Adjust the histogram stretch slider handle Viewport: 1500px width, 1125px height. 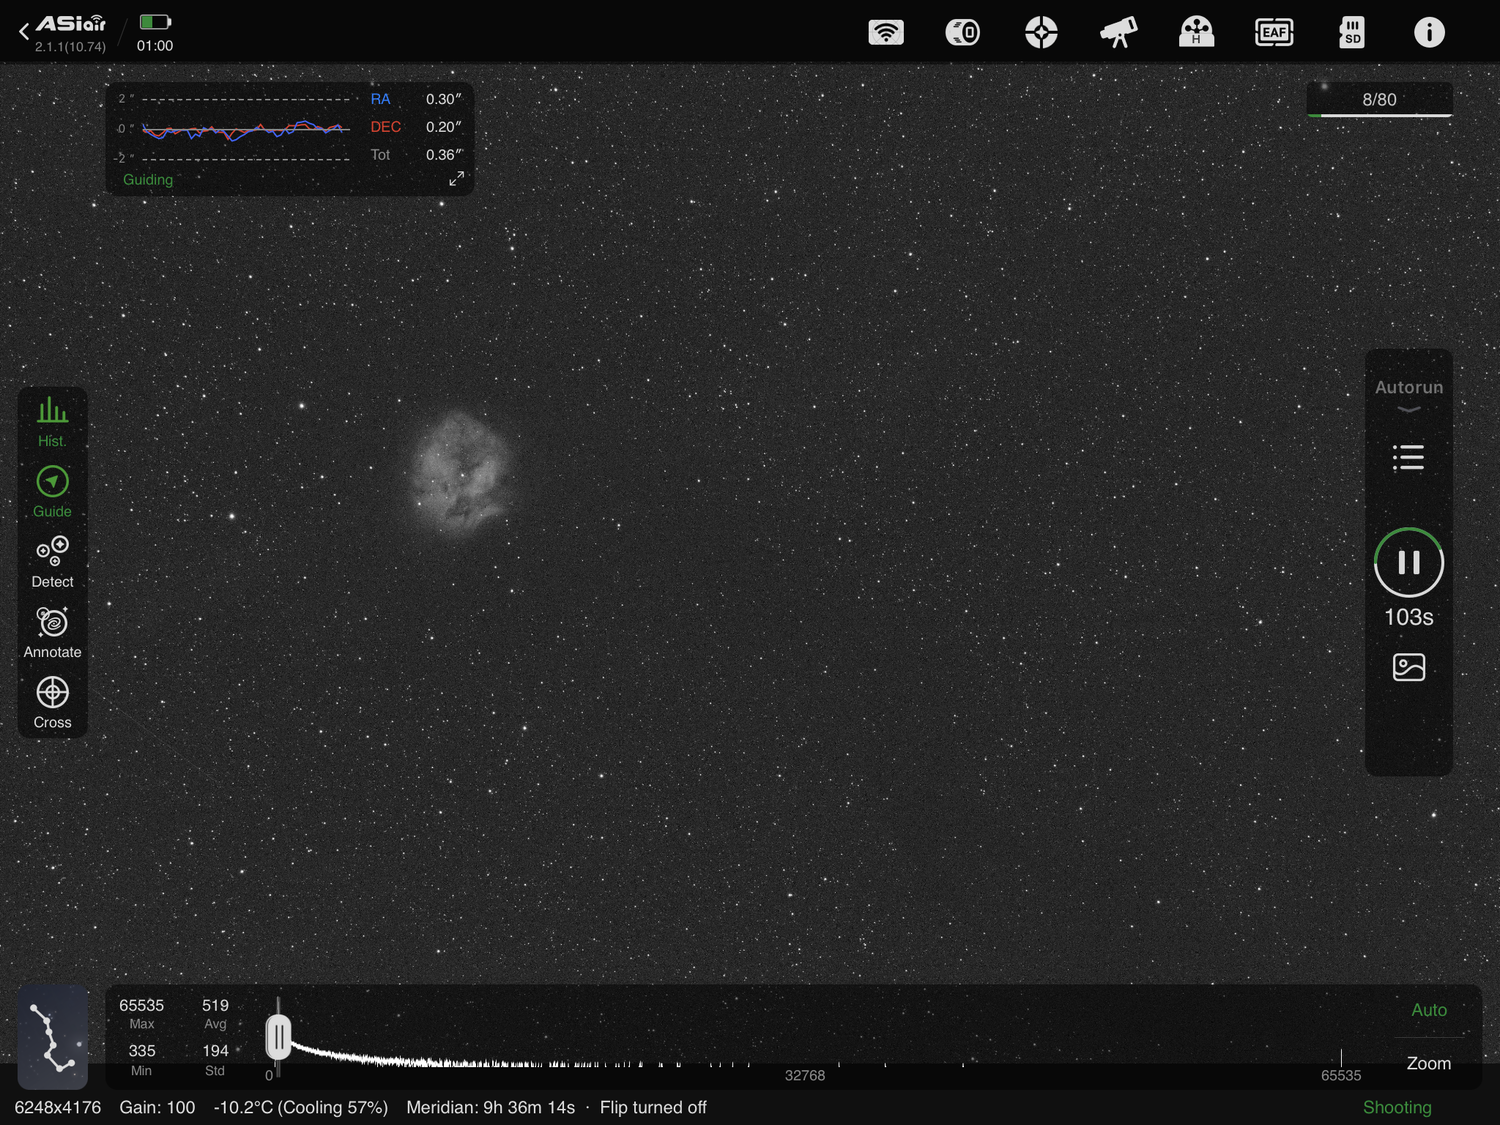[278, 1038]
